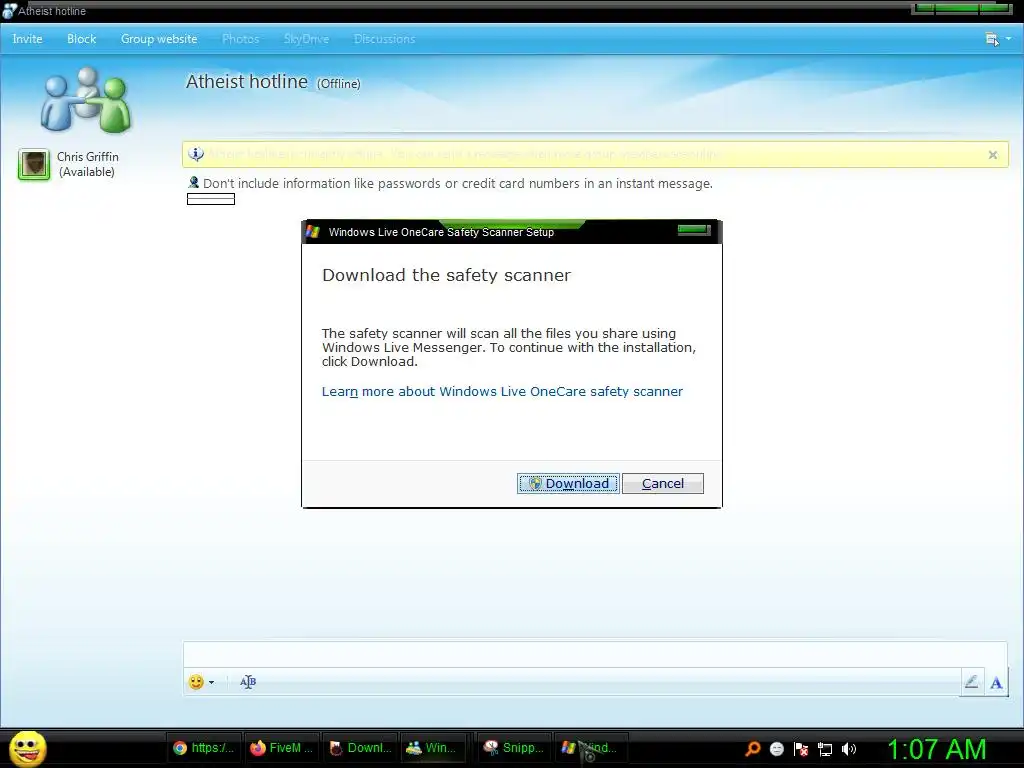Click the info icon in the yellow bar
The width and height of the screenshot is (1024, 768).
[x=196, y=154]
